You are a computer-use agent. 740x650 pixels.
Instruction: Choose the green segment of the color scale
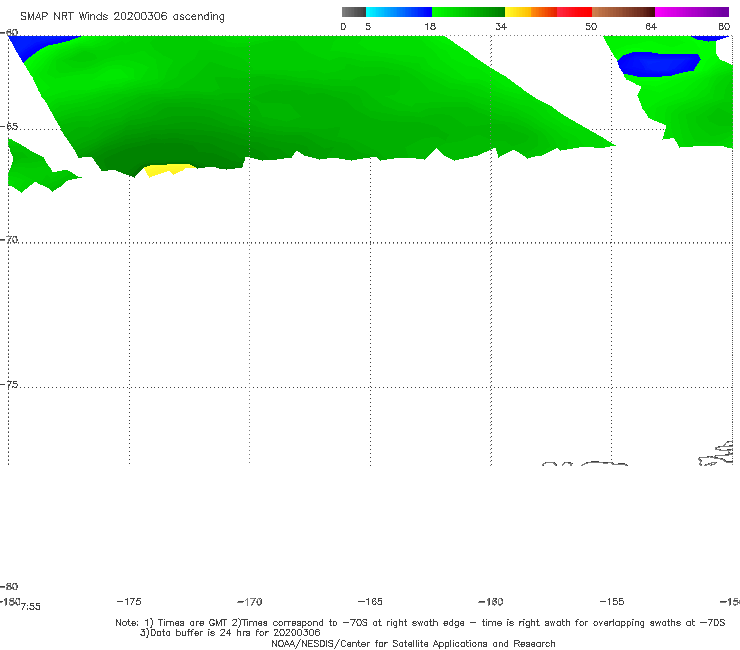click(468, 12)
